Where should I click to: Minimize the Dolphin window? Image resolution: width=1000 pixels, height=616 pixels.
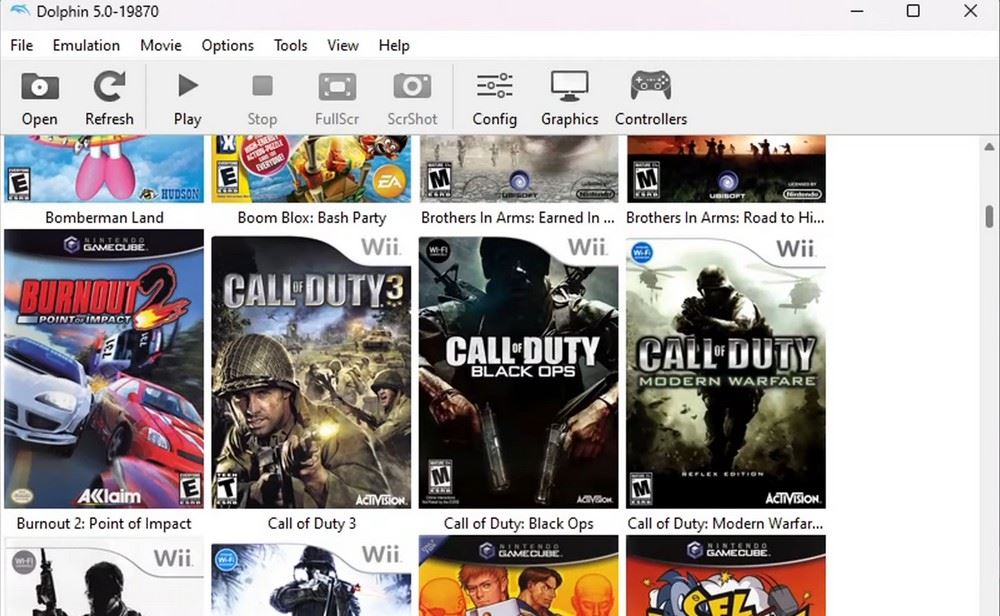click(x=857, y=11)
